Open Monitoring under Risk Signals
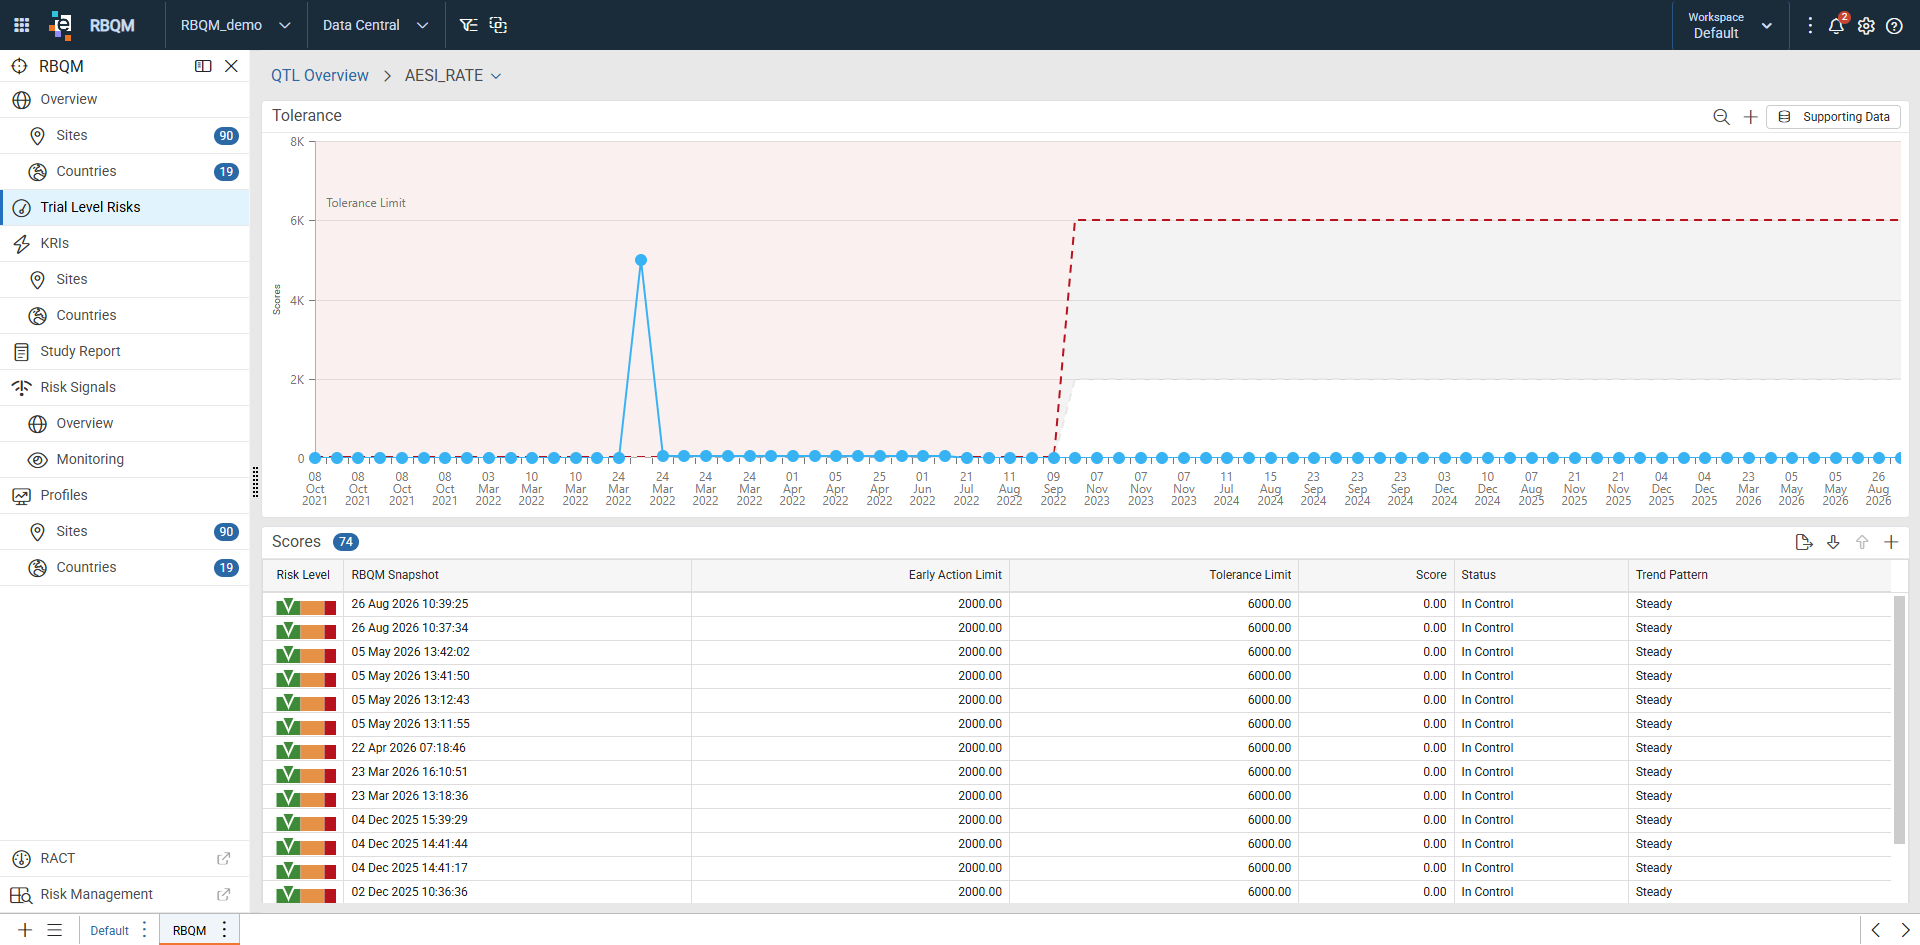 point(125,459)
